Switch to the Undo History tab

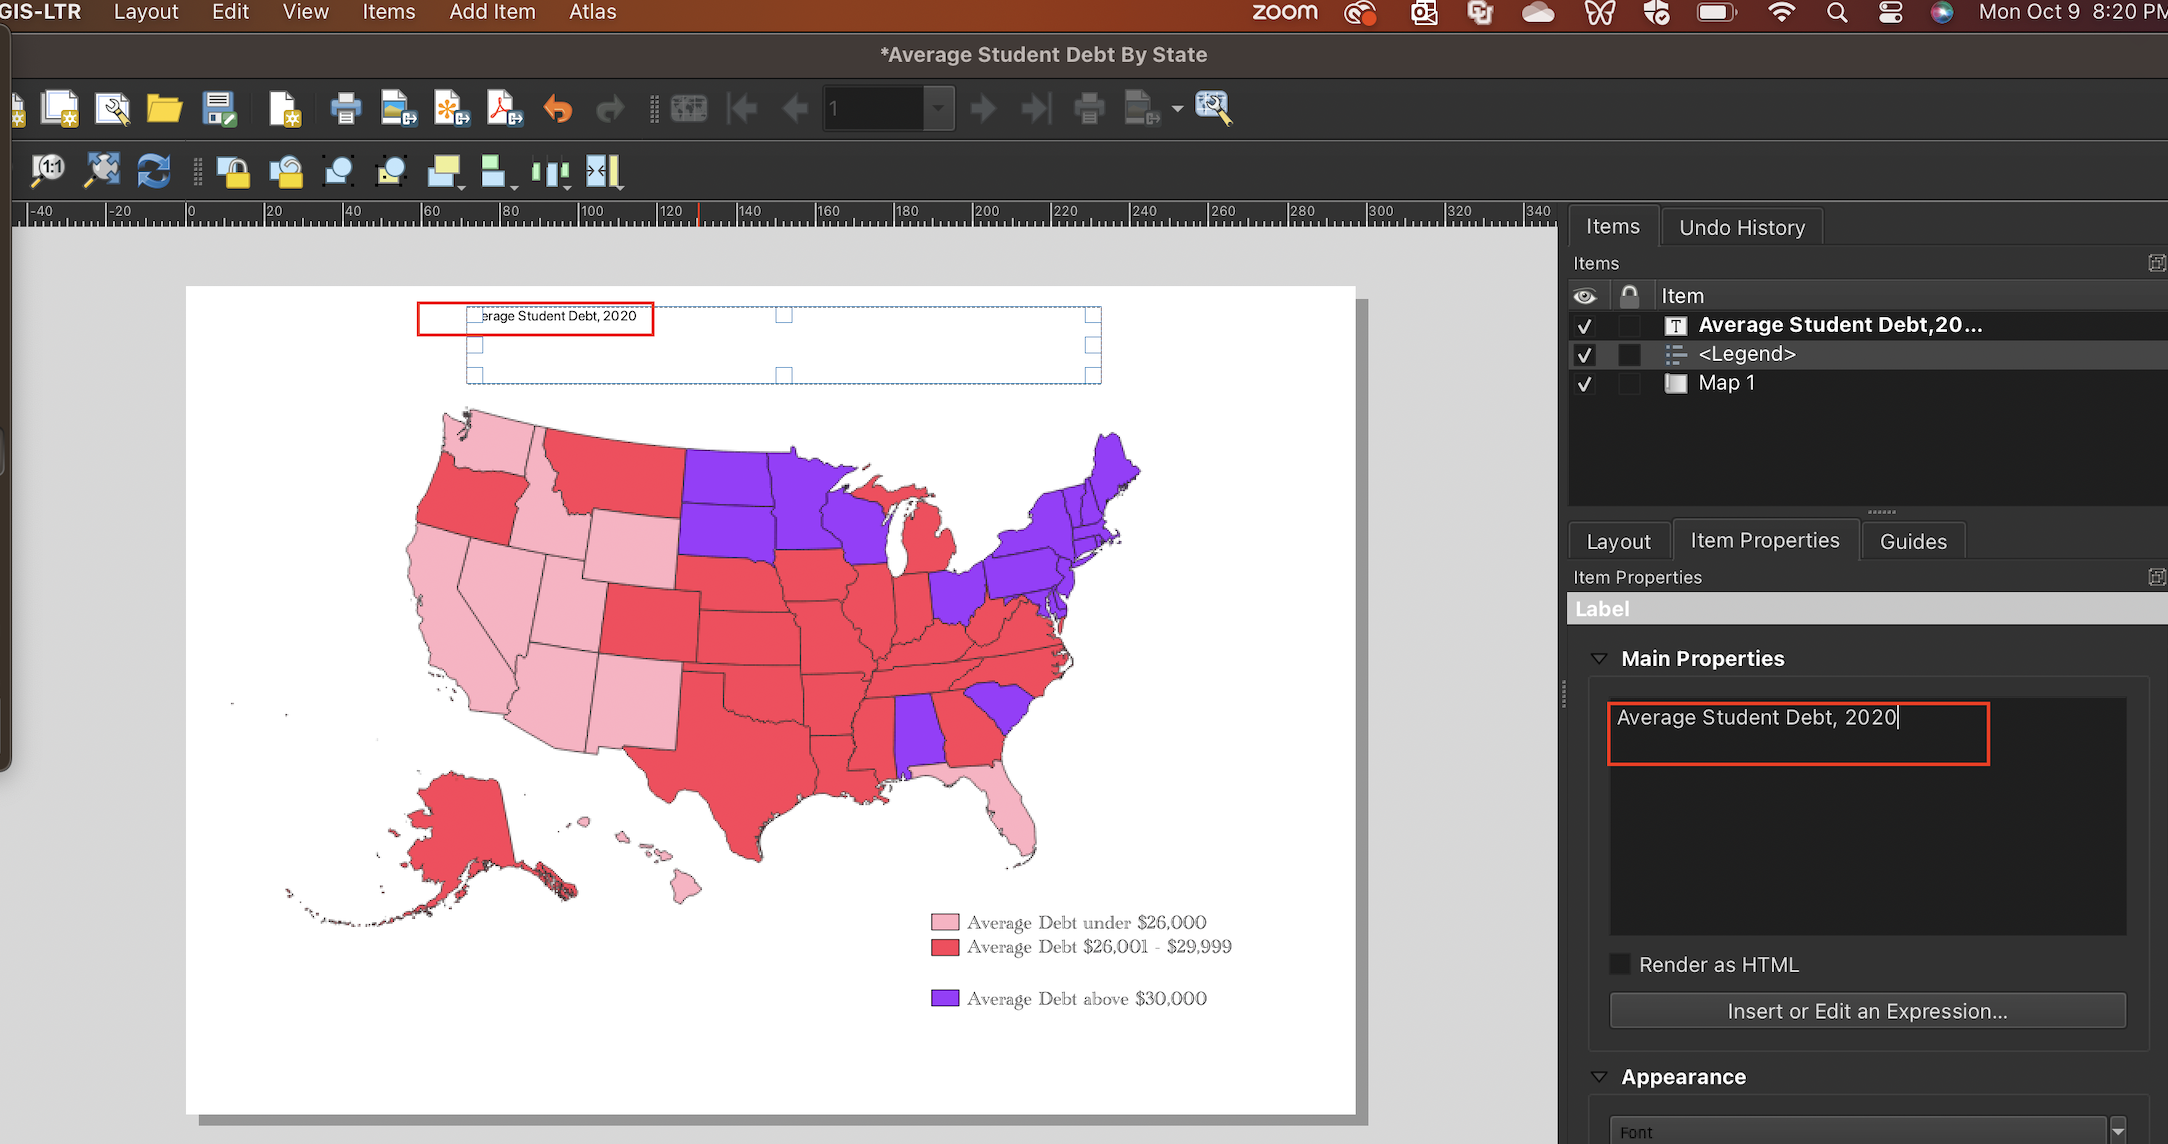pos(1742,227)
